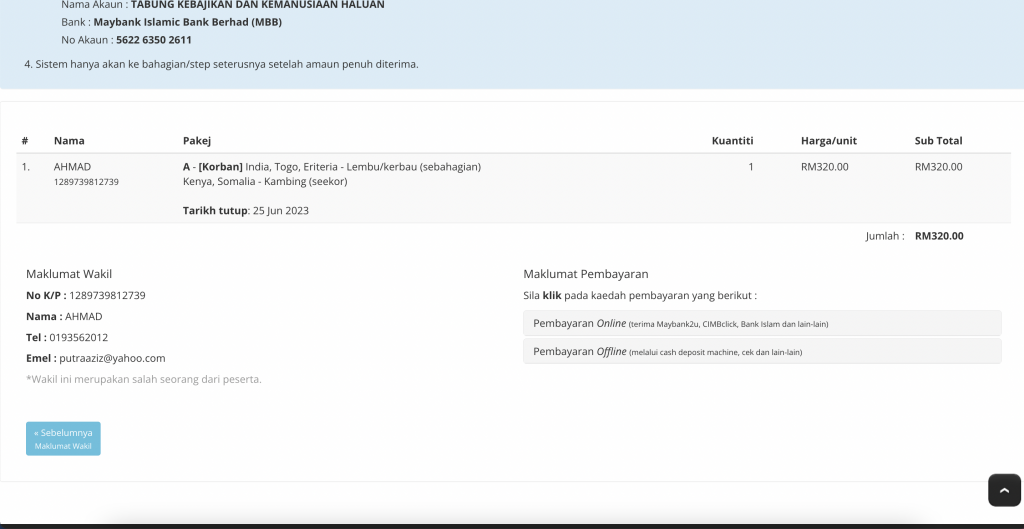Click the Nama column header
Screen dimensions: 1024x529
69,140
